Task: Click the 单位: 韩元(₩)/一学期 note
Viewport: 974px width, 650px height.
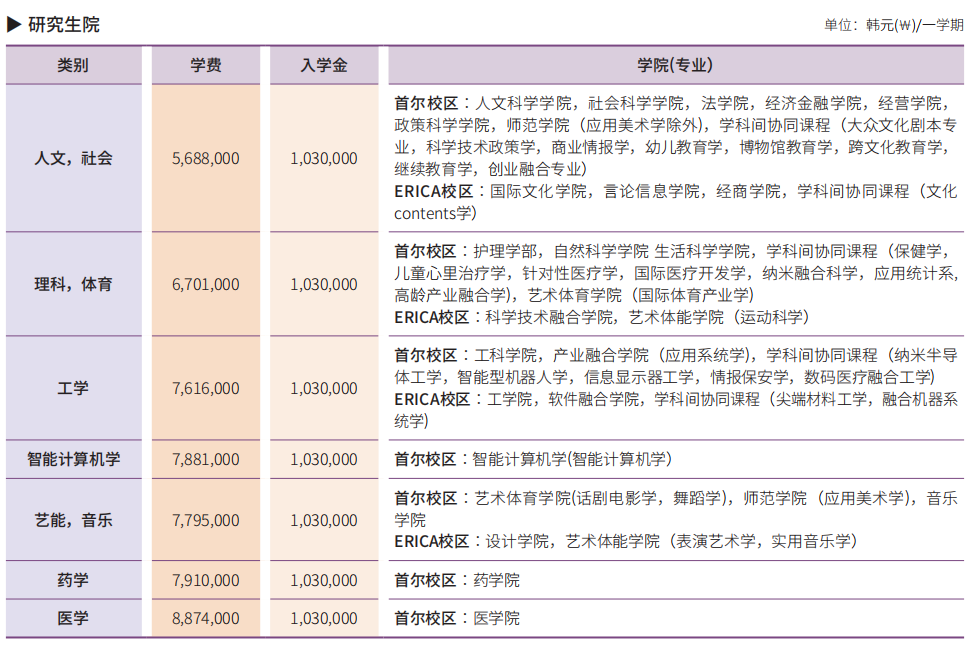Action: coord(893,25)
